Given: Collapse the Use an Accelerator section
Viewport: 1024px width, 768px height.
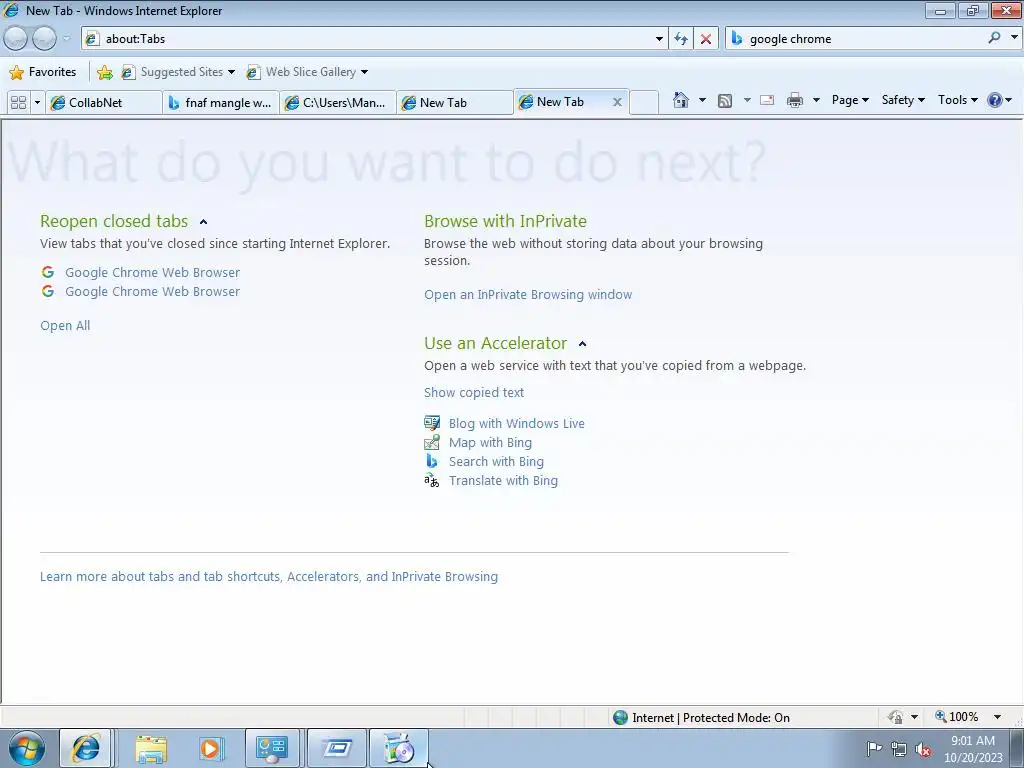Looking at the screenshot, I should [x=583, y=344].
